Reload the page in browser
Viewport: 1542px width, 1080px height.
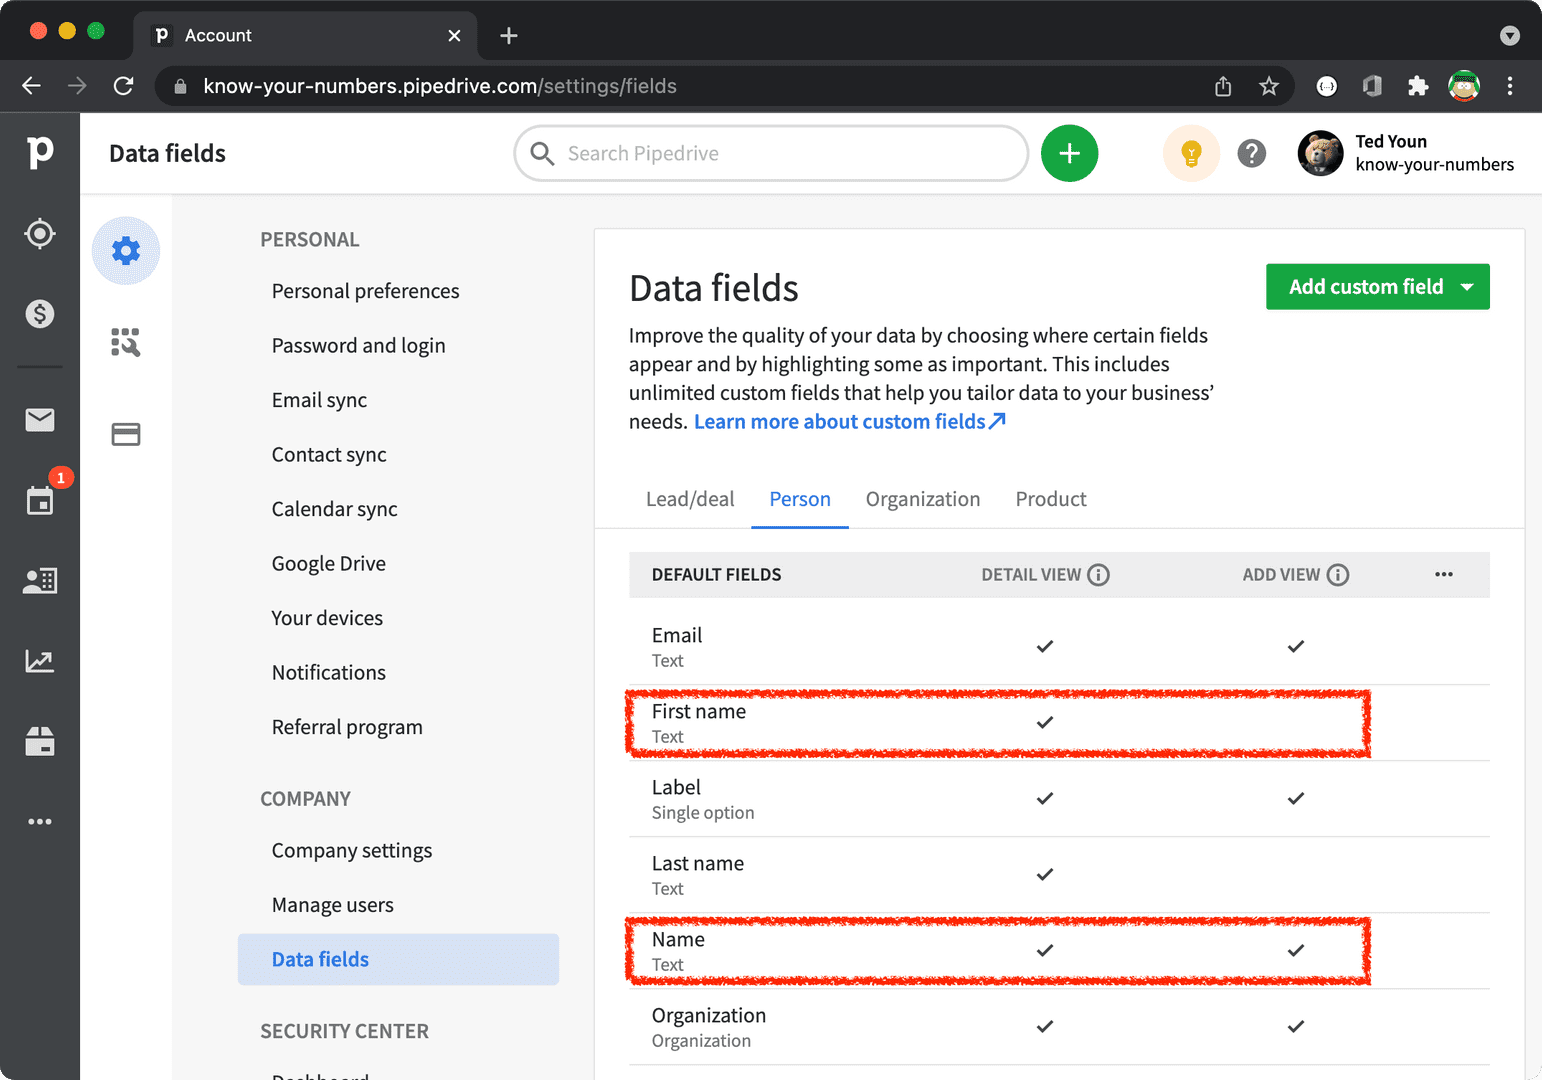coord(124,86)
